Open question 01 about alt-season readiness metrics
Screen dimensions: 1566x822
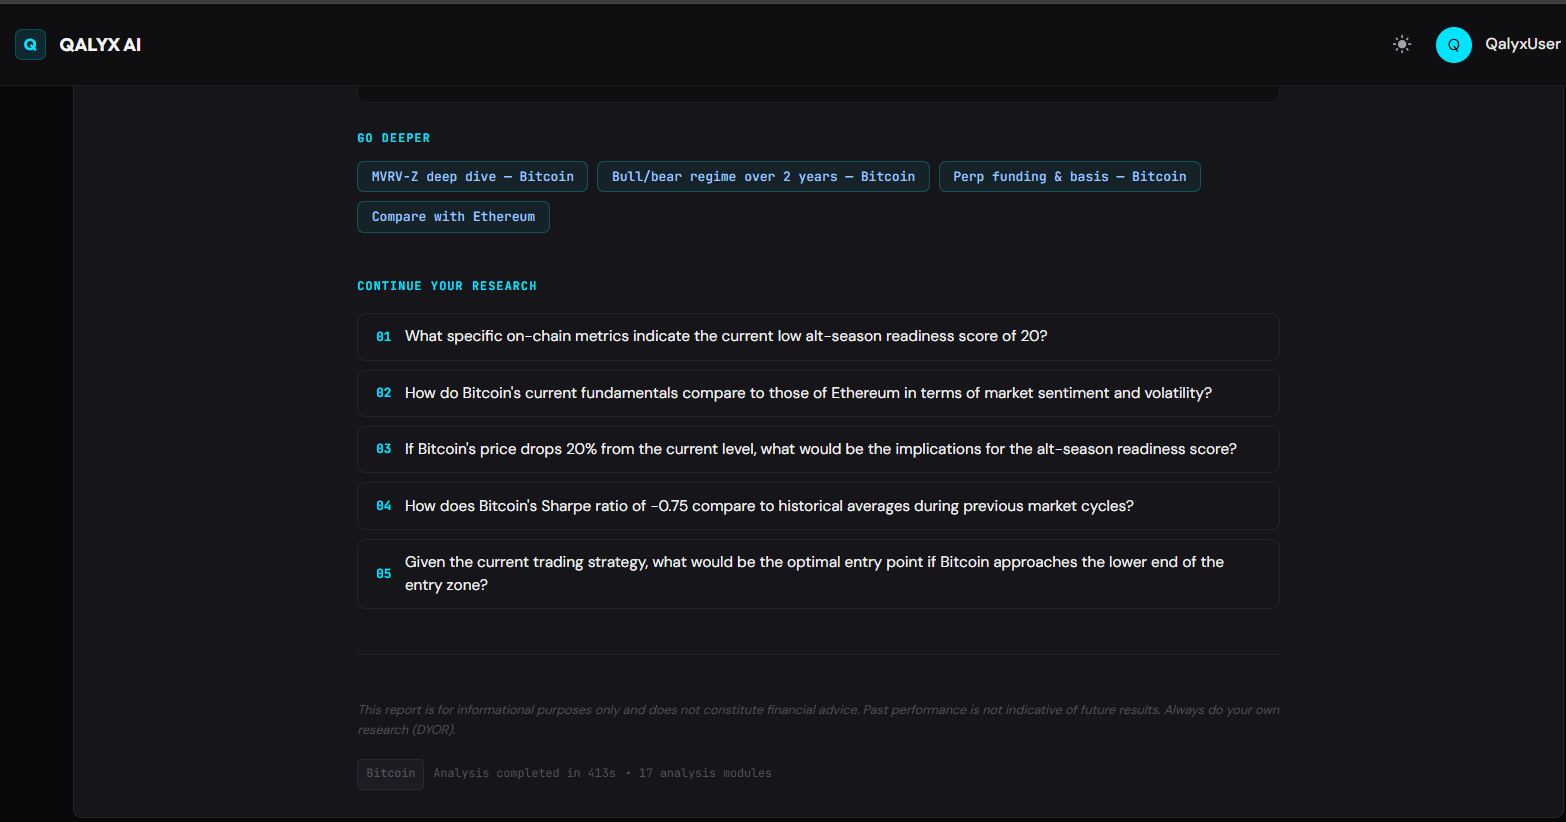coord(818,337)
